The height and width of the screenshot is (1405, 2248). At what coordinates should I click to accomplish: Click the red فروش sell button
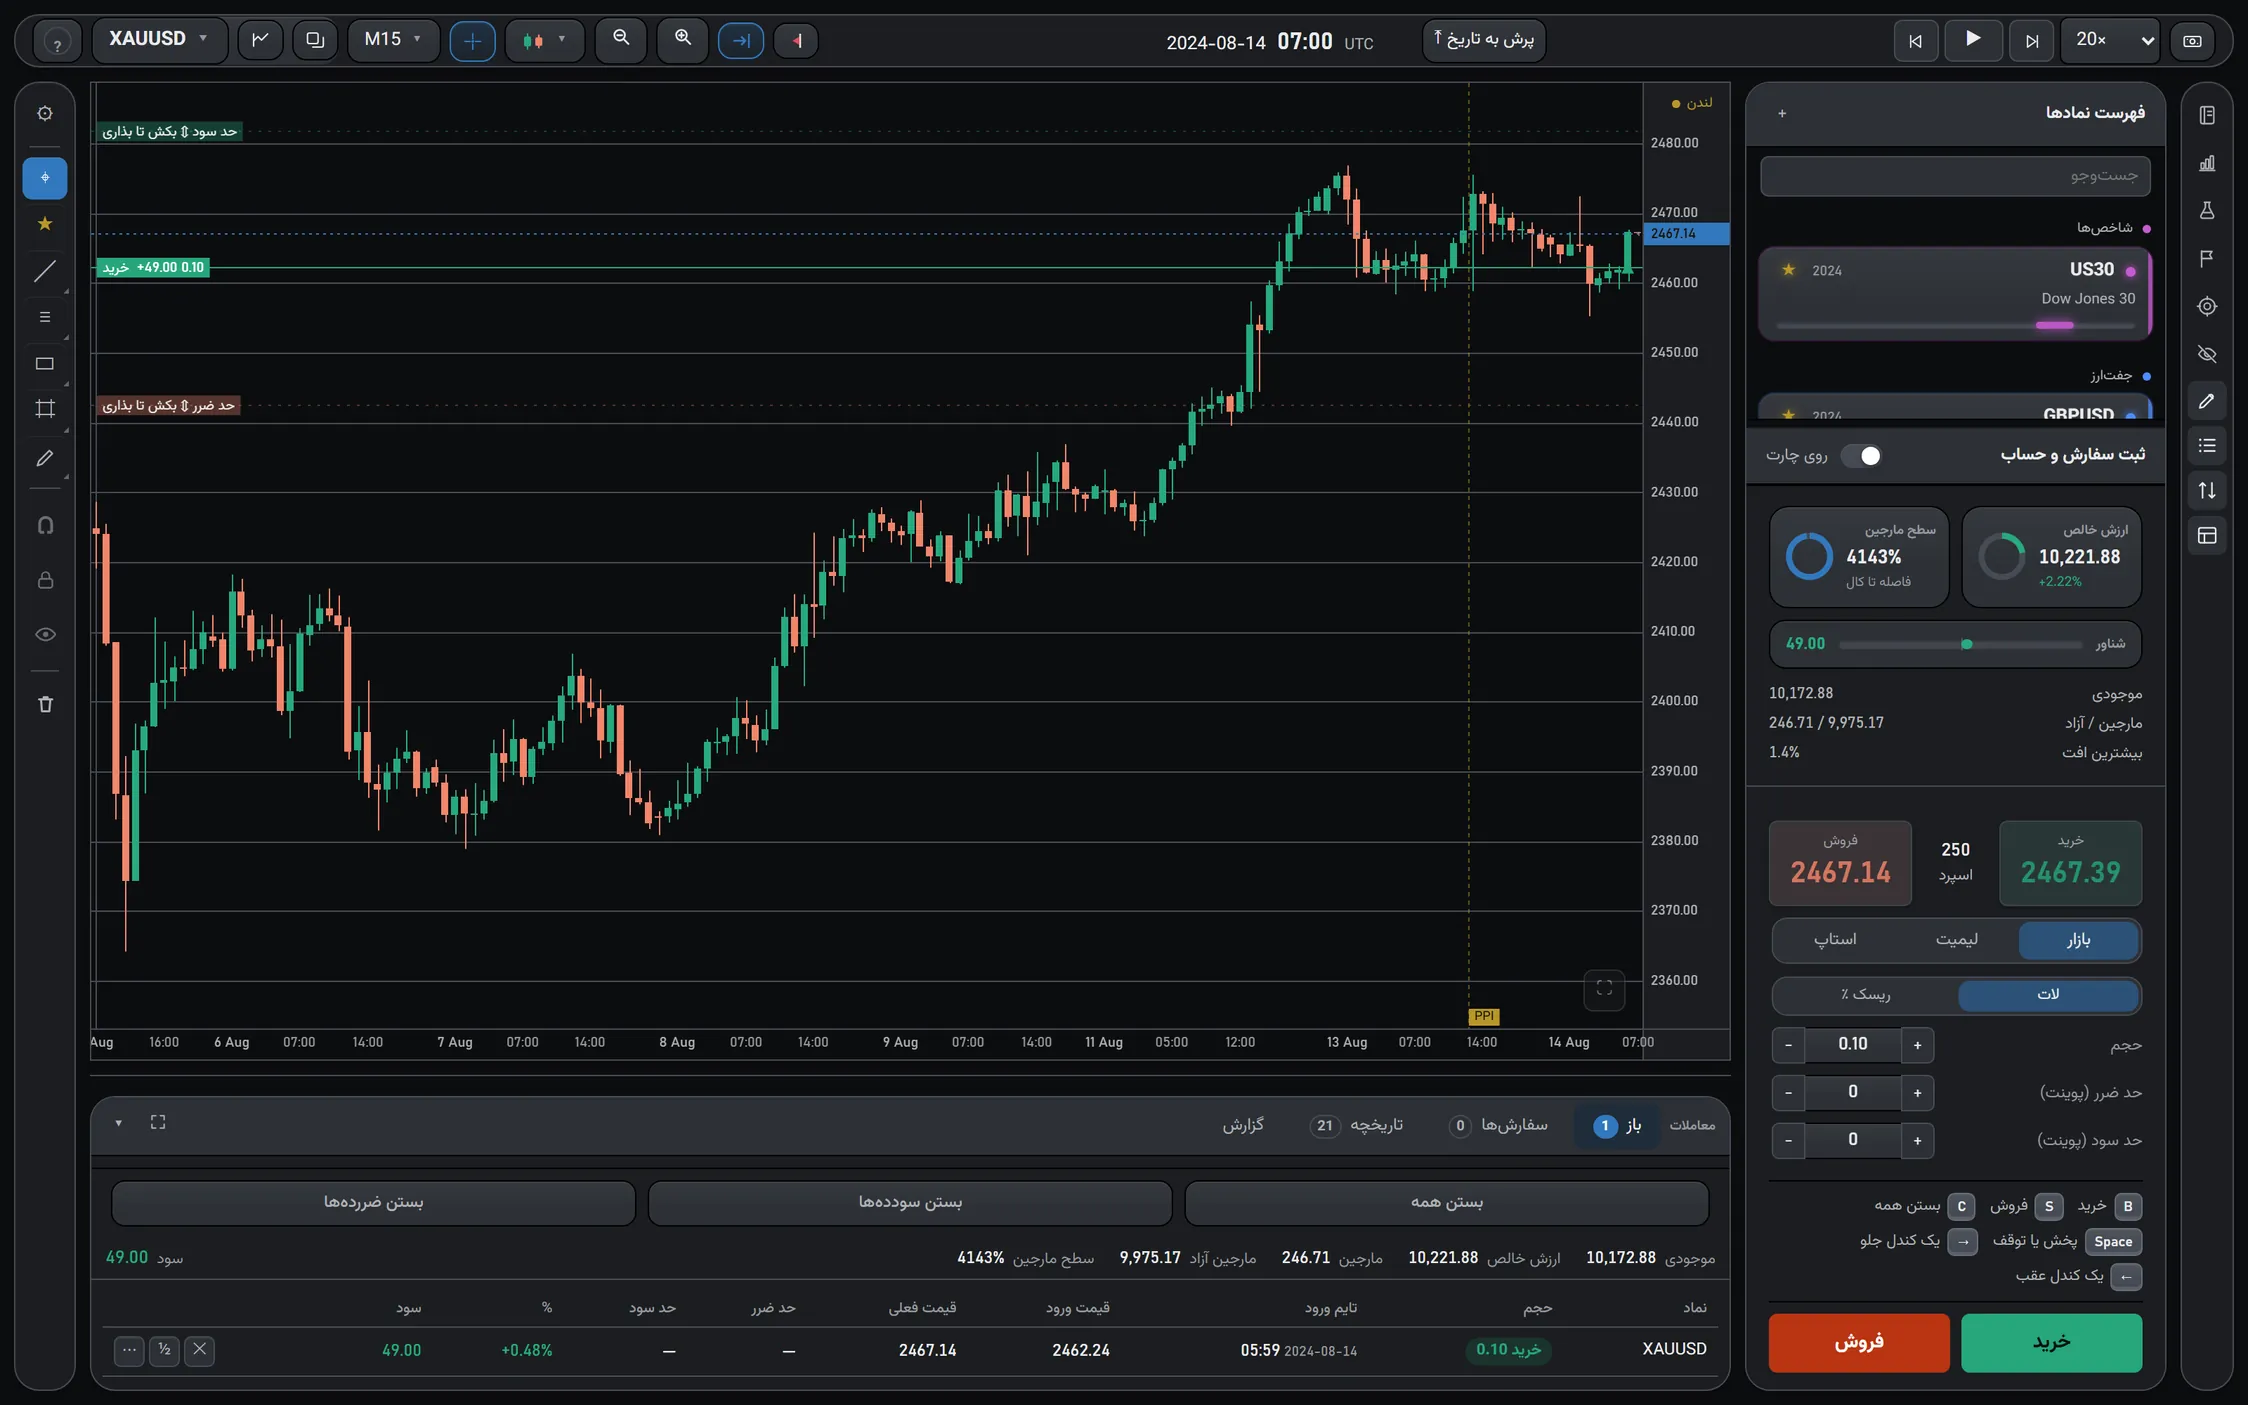point(1859,1342)
